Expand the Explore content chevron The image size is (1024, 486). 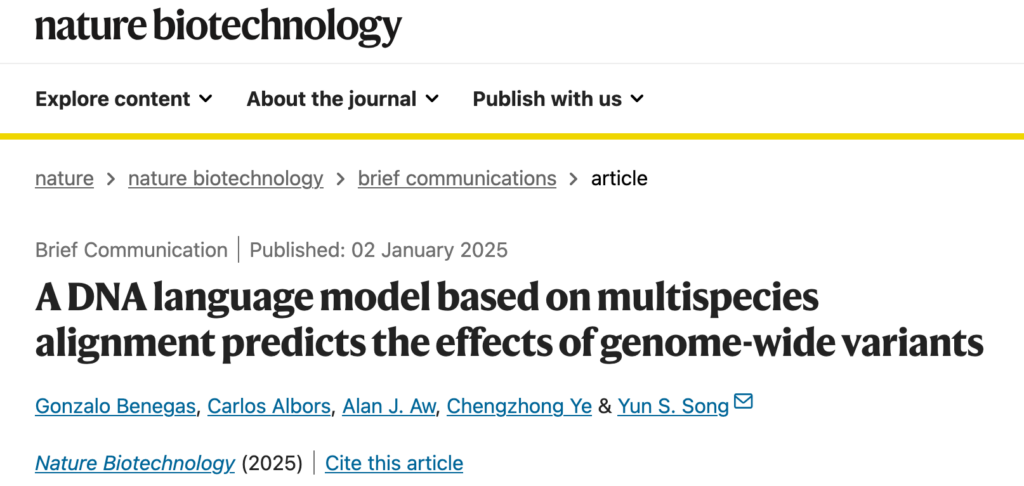point(206,99)
